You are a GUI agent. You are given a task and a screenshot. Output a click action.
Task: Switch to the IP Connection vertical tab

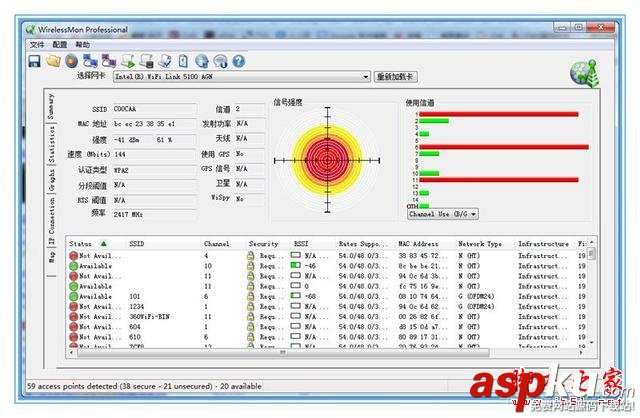[x=51, y=221]
